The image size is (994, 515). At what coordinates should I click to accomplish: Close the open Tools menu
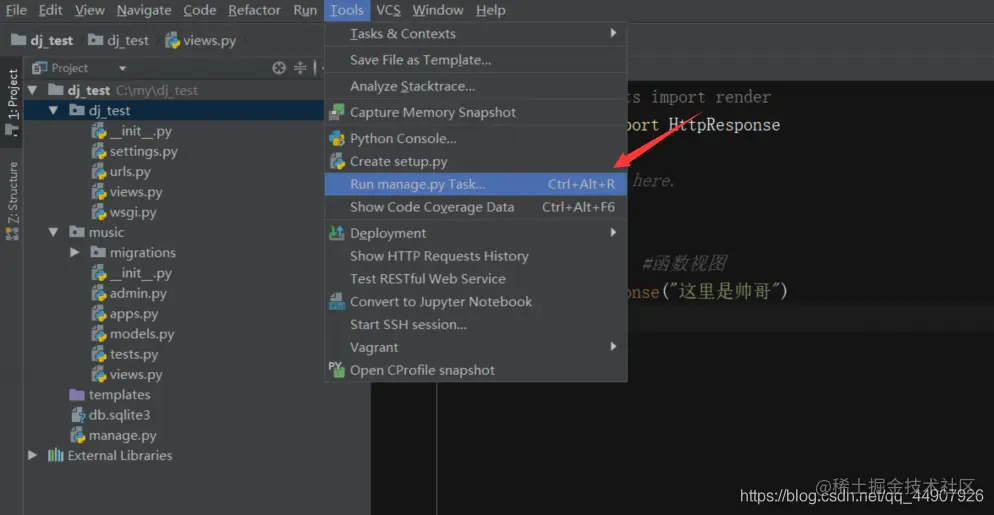tap(347, 10)
